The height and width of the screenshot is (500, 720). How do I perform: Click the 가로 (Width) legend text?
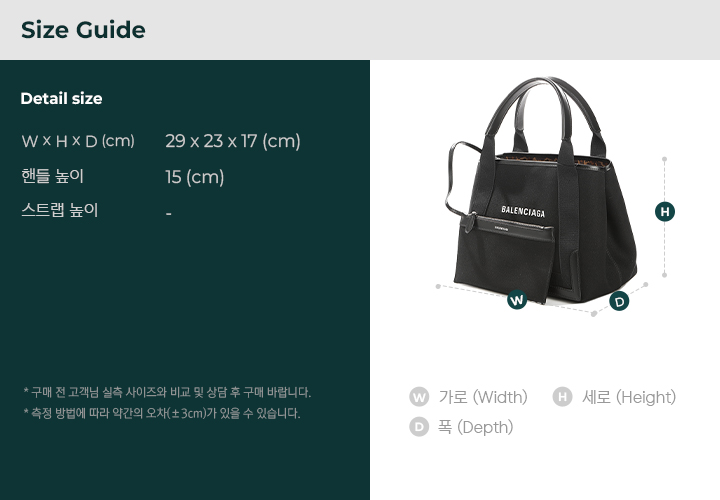coord(483,397)
